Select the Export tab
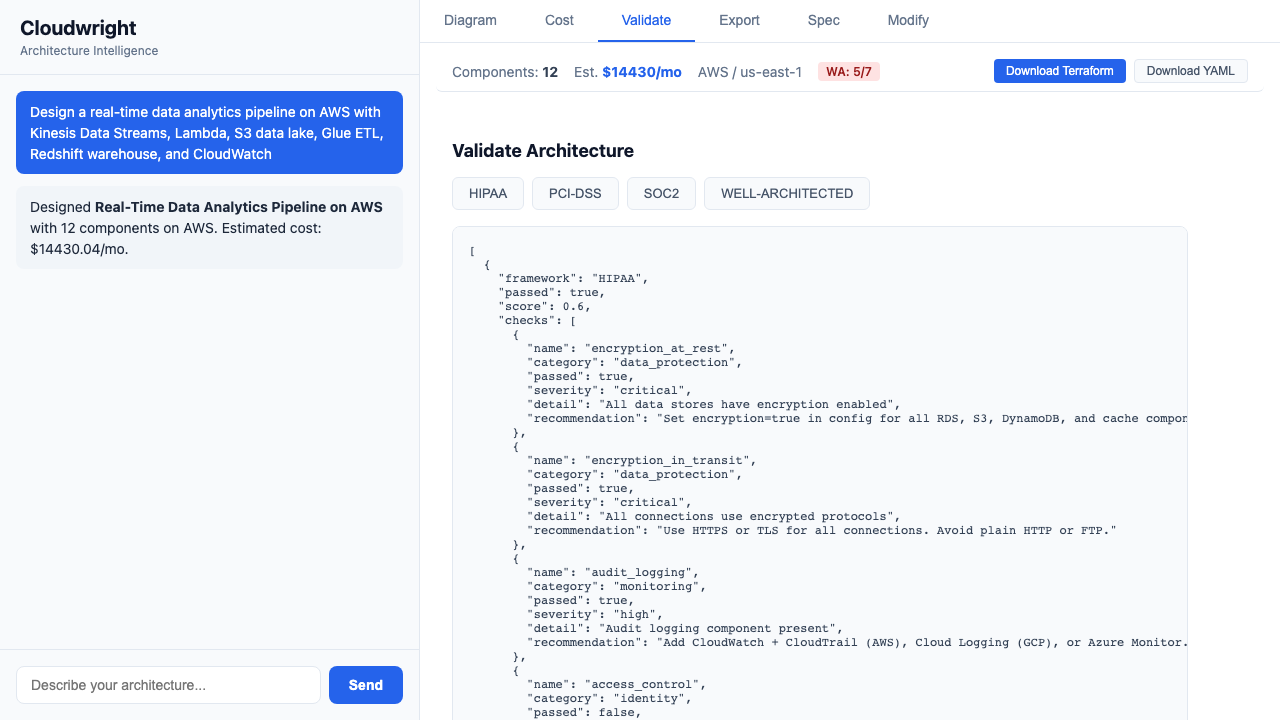This screenshot has width=1280, height=720. tap(739, 20)
